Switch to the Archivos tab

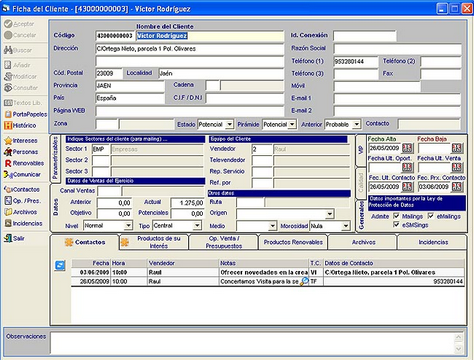pos(363,242)
